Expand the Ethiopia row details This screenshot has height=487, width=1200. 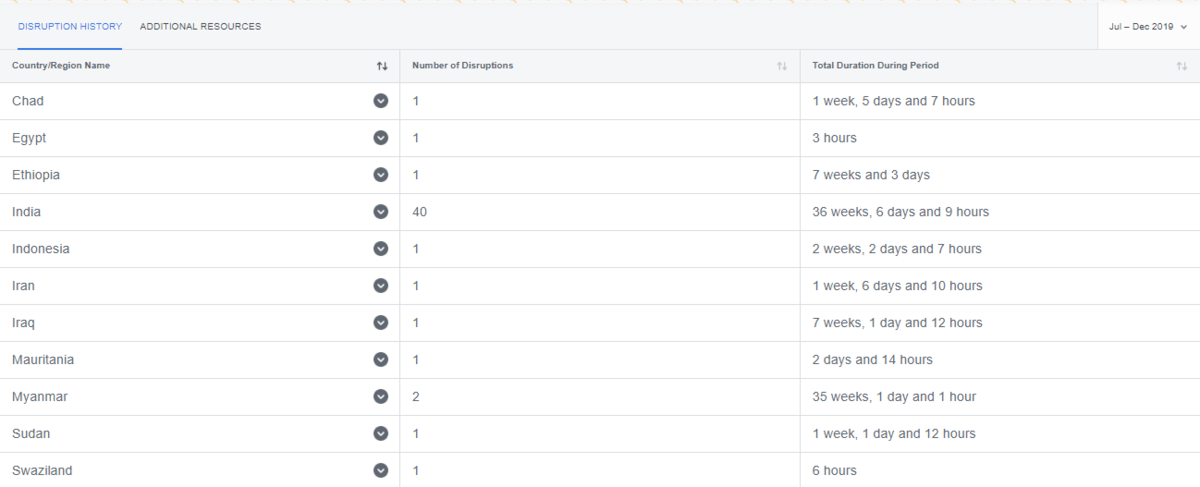click(380, 175)
